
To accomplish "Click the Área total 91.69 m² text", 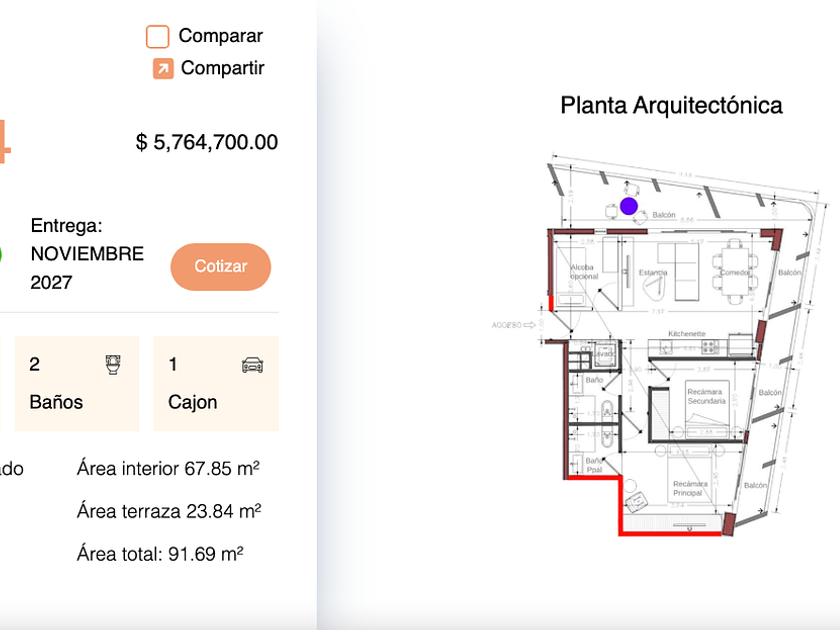I will tap(160, 554).
